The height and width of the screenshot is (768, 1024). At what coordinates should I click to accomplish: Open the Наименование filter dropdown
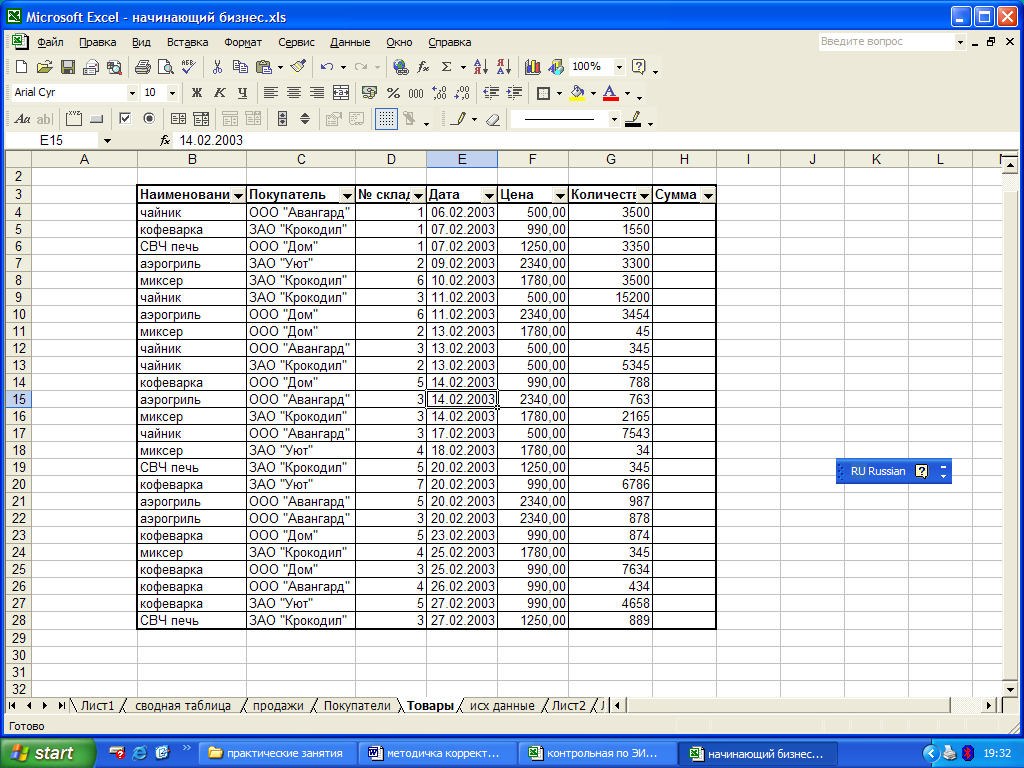click(x=238, y=195)
